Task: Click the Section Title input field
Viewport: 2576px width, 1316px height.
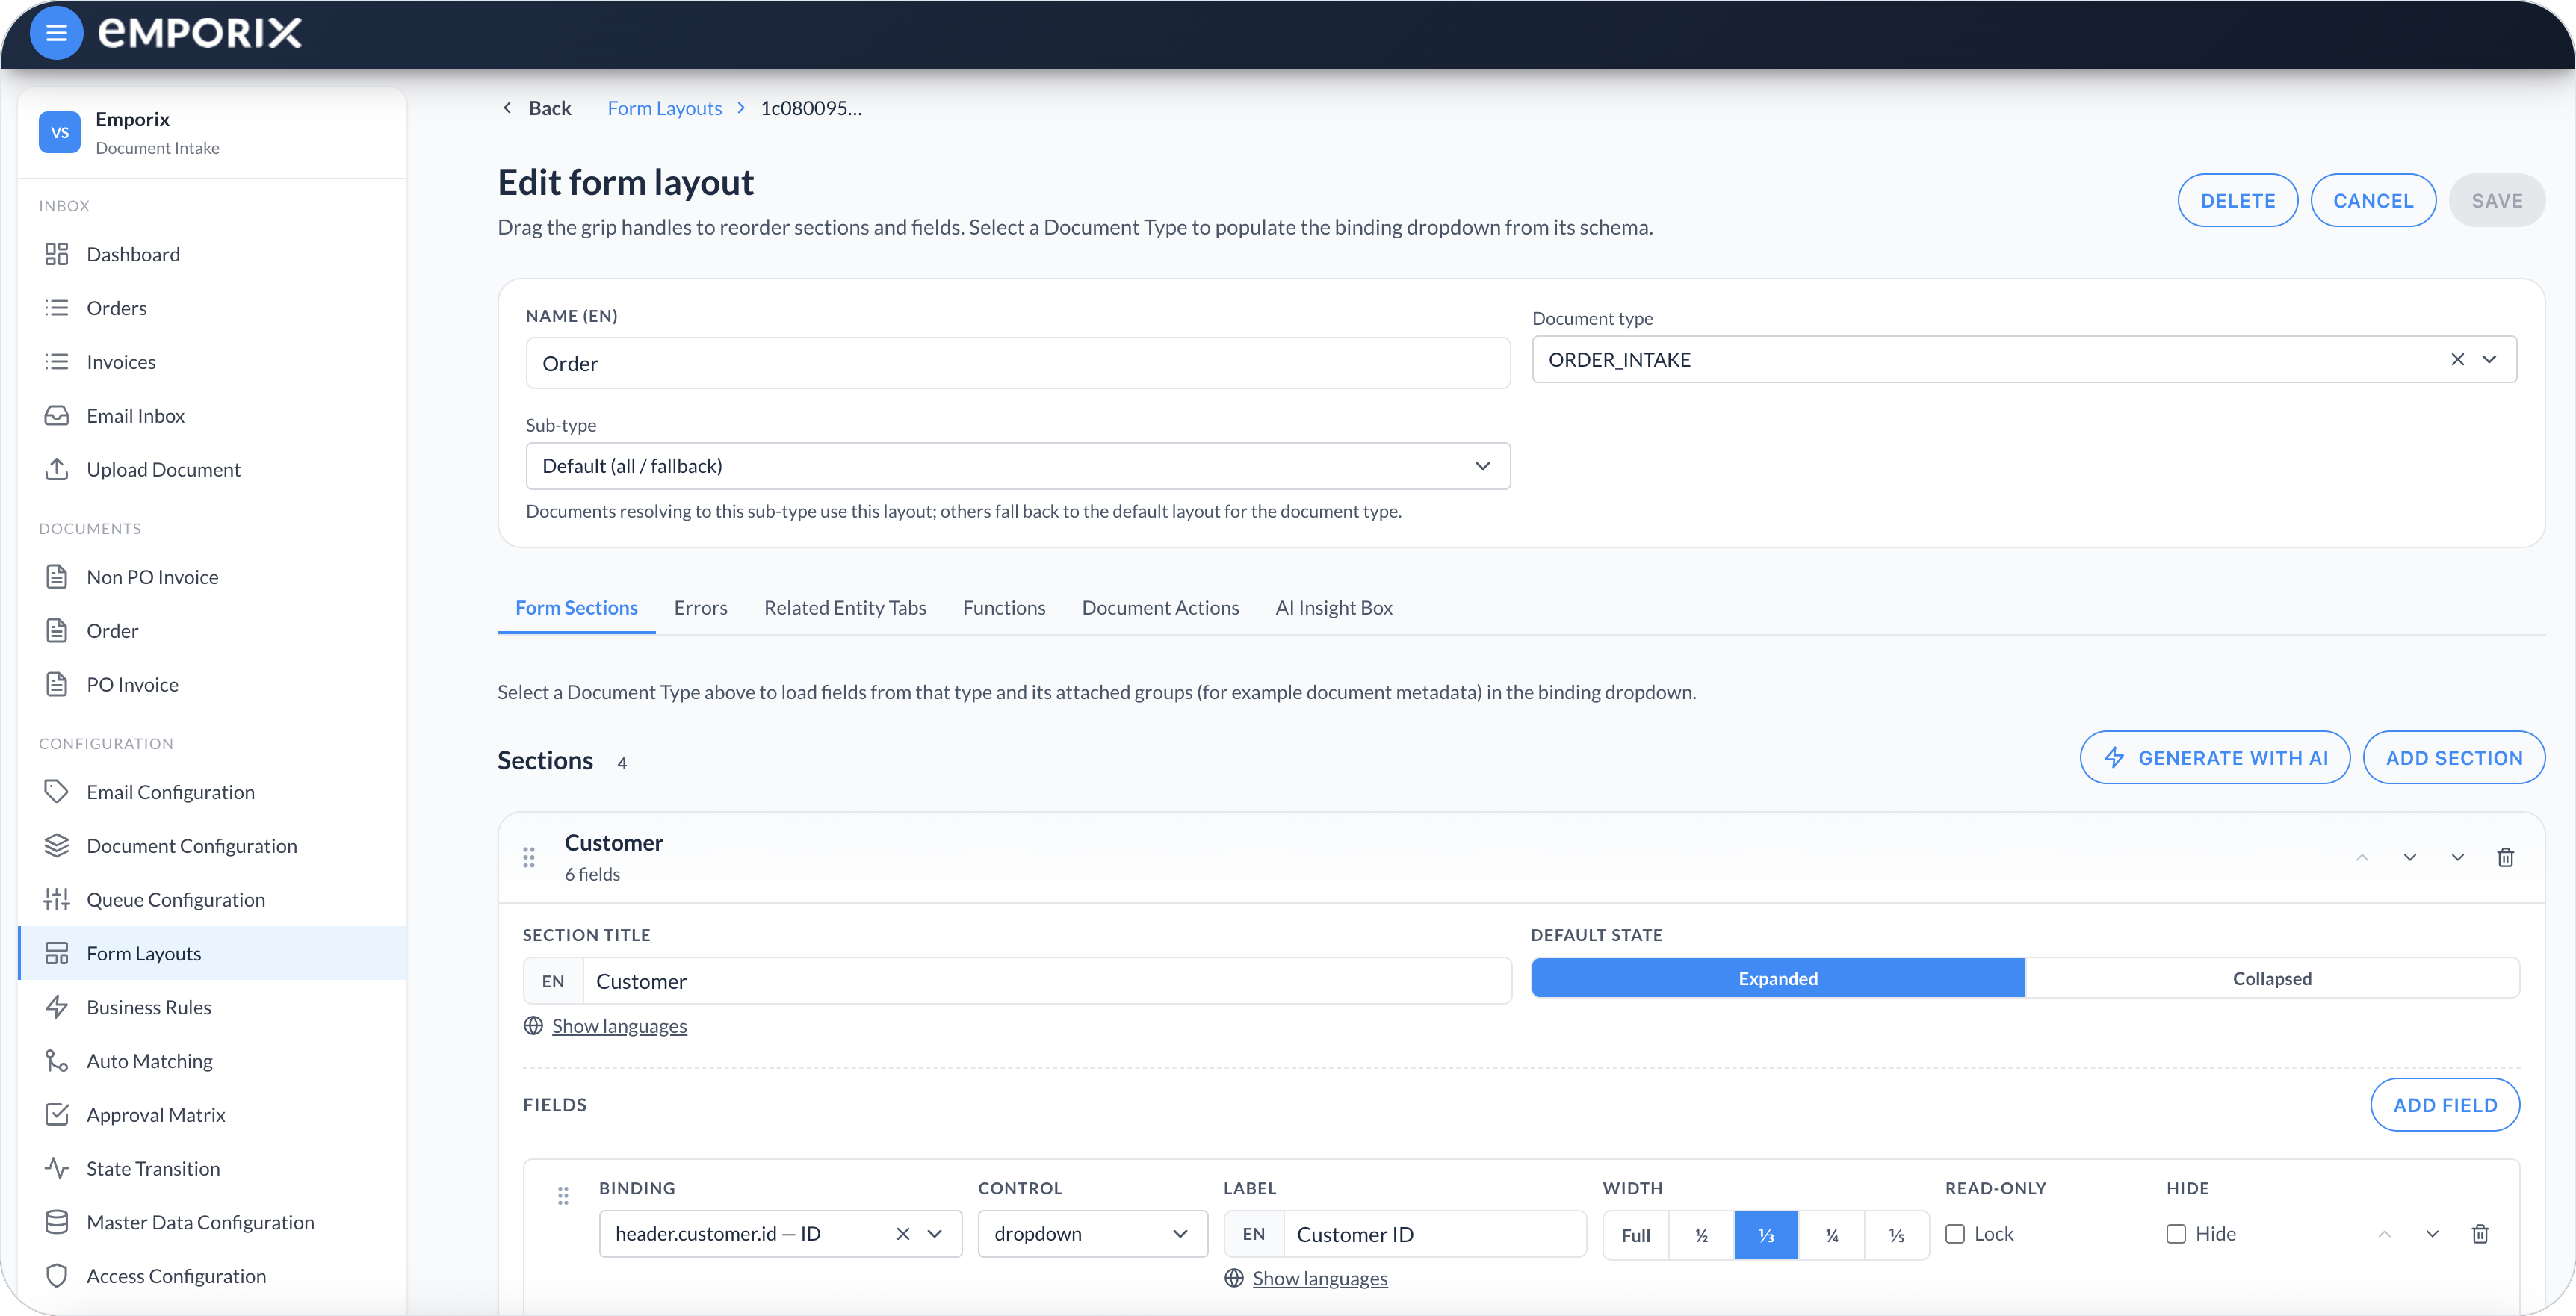Action: [x=1046, y=980]
